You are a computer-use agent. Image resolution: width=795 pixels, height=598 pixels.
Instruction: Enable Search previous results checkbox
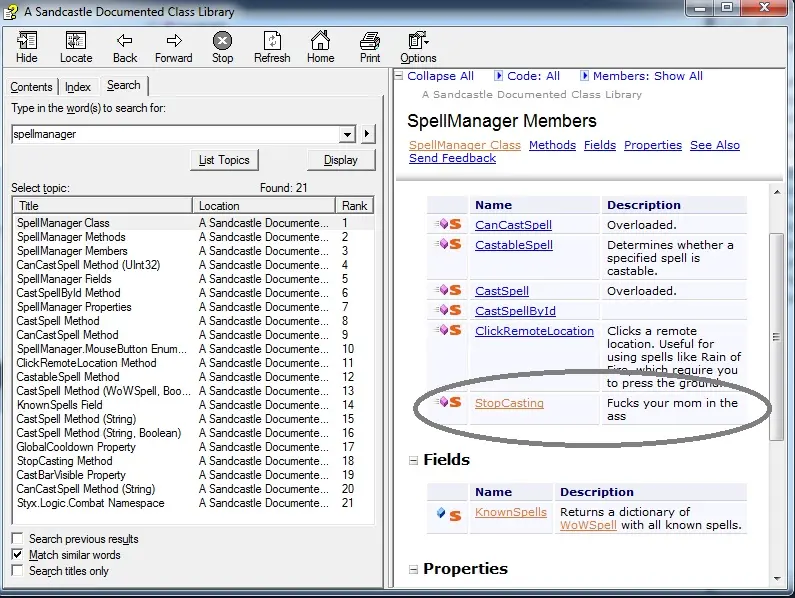click(x=17, y=539)
